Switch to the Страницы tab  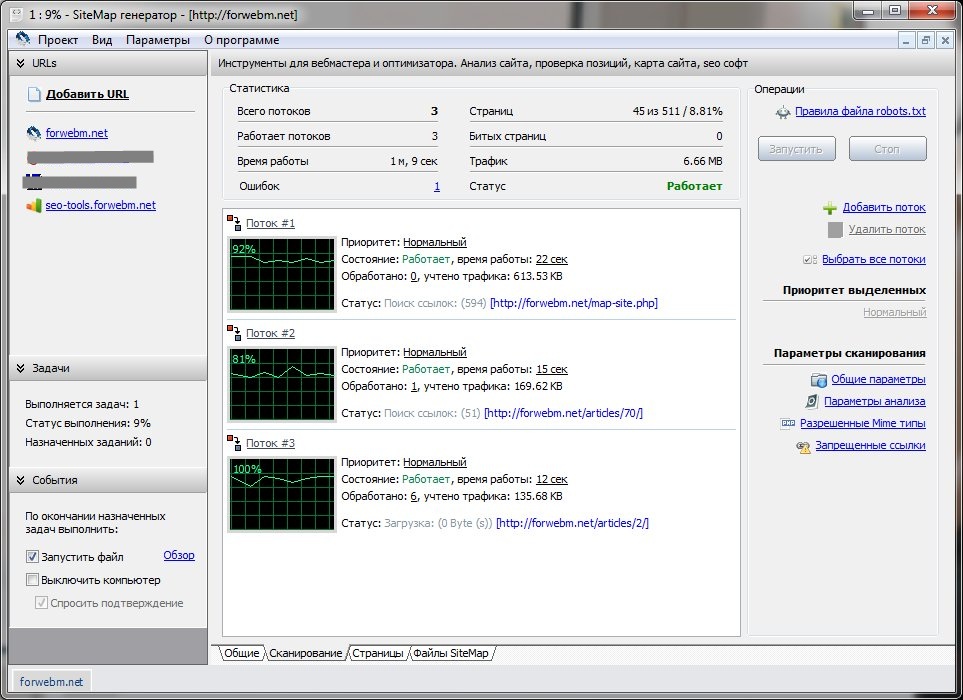pyautogui.click(x=378, y=653)
